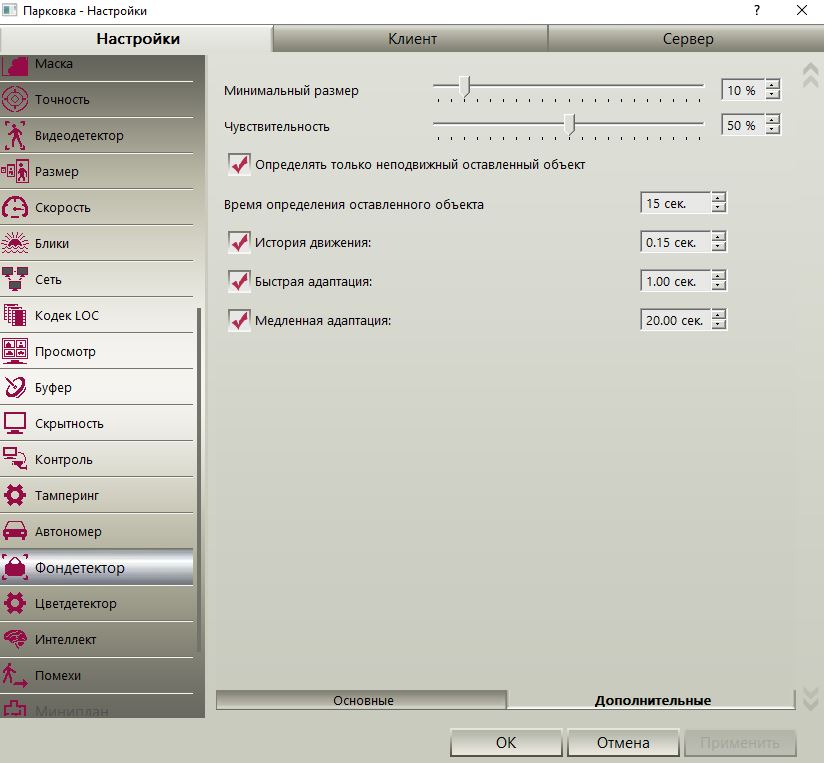This screenshot has width=824, height=763.
Task: Disable the Быстрая адаптация checkbox
Action: coord(239,281)
